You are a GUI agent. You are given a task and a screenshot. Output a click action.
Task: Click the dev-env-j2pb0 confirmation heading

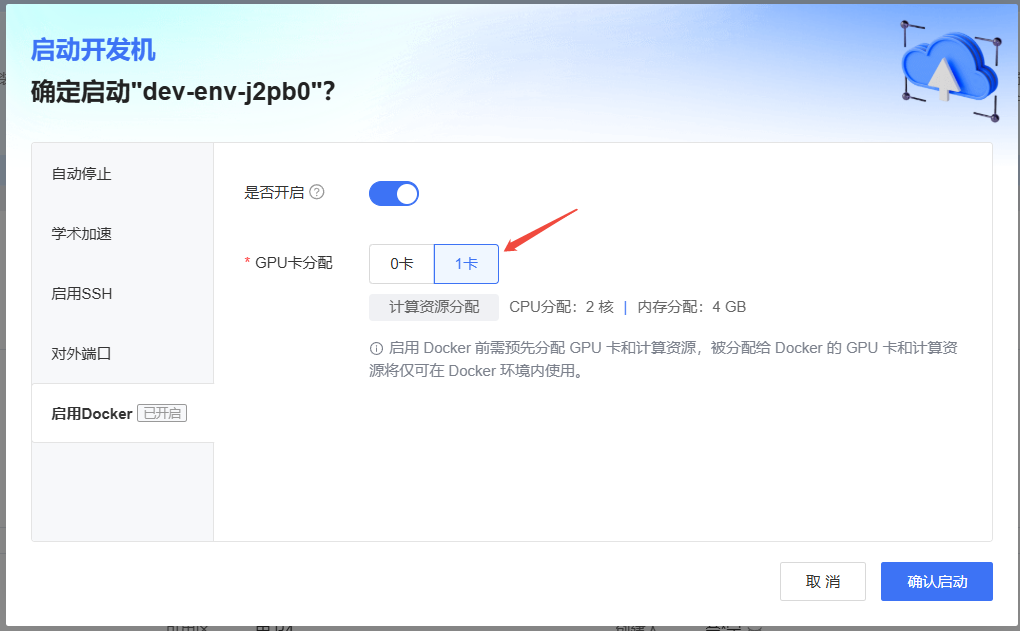point(183,92)
